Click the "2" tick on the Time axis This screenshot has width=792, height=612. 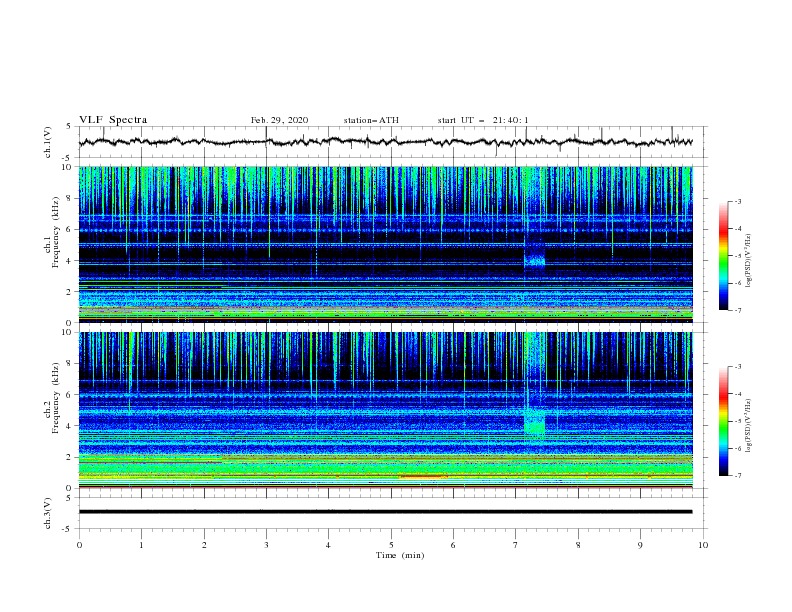(x=204, y=545)
